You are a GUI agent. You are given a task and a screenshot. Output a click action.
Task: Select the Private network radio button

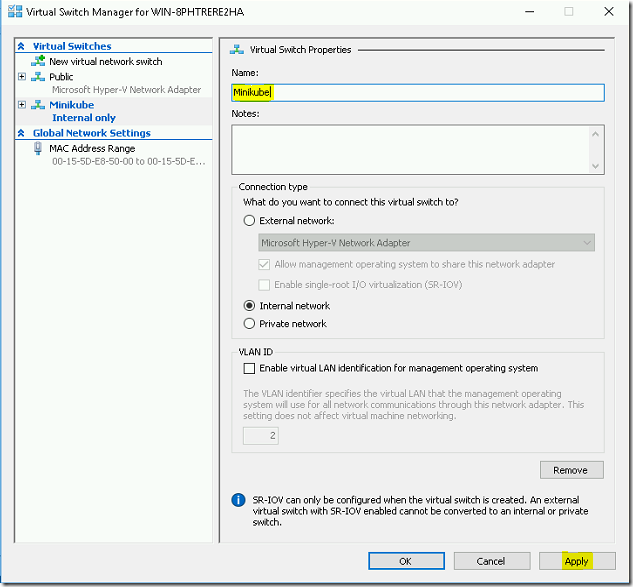[x=249, y=323]
